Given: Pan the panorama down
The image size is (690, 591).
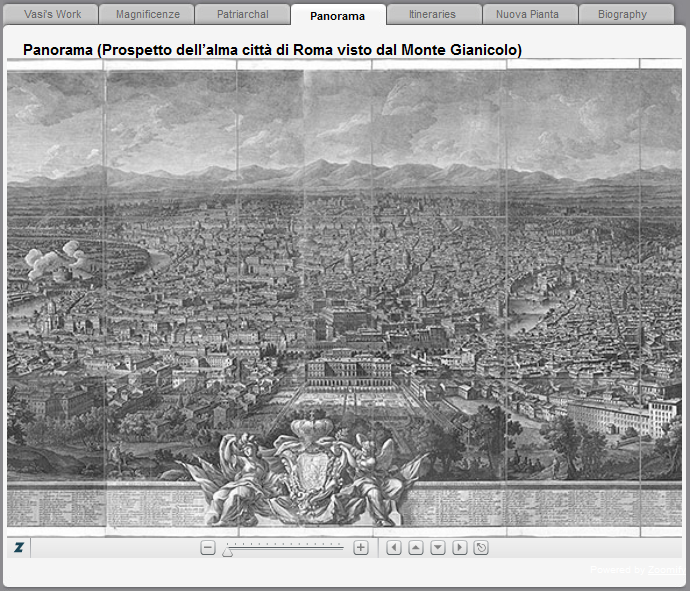Looking at the screenshot, I should tap(438, 548).
